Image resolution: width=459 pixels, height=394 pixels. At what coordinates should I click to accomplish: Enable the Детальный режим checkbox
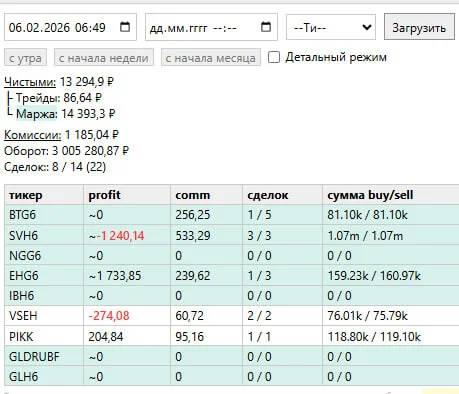point(274,57)
